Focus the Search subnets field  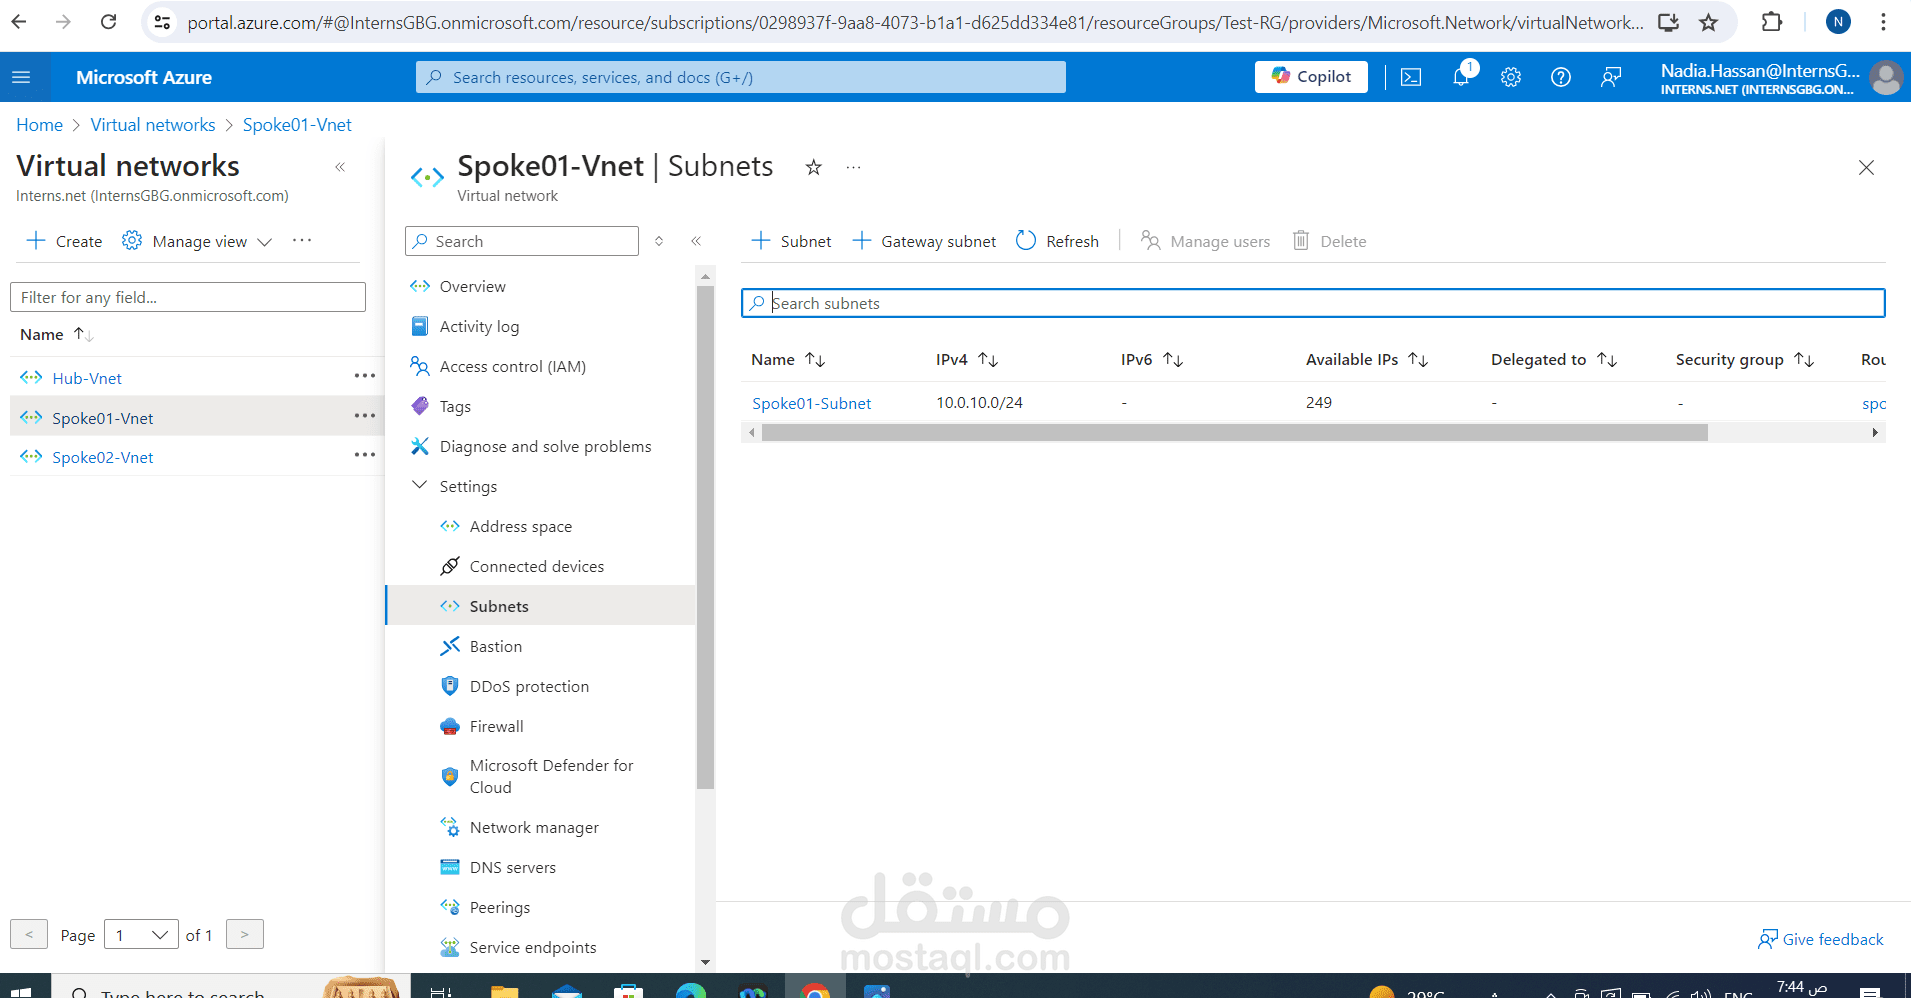(1313, 303)
